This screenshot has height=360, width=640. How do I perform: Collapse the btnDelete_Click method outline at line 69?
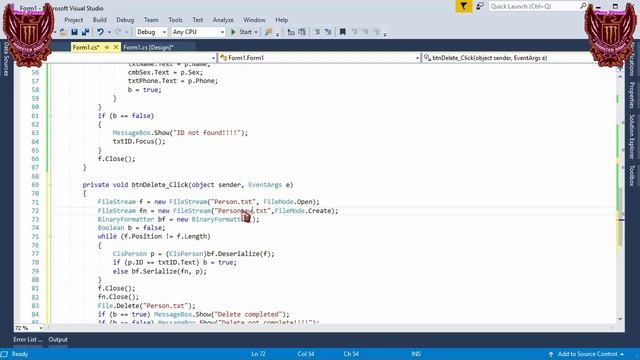[51, 185]
